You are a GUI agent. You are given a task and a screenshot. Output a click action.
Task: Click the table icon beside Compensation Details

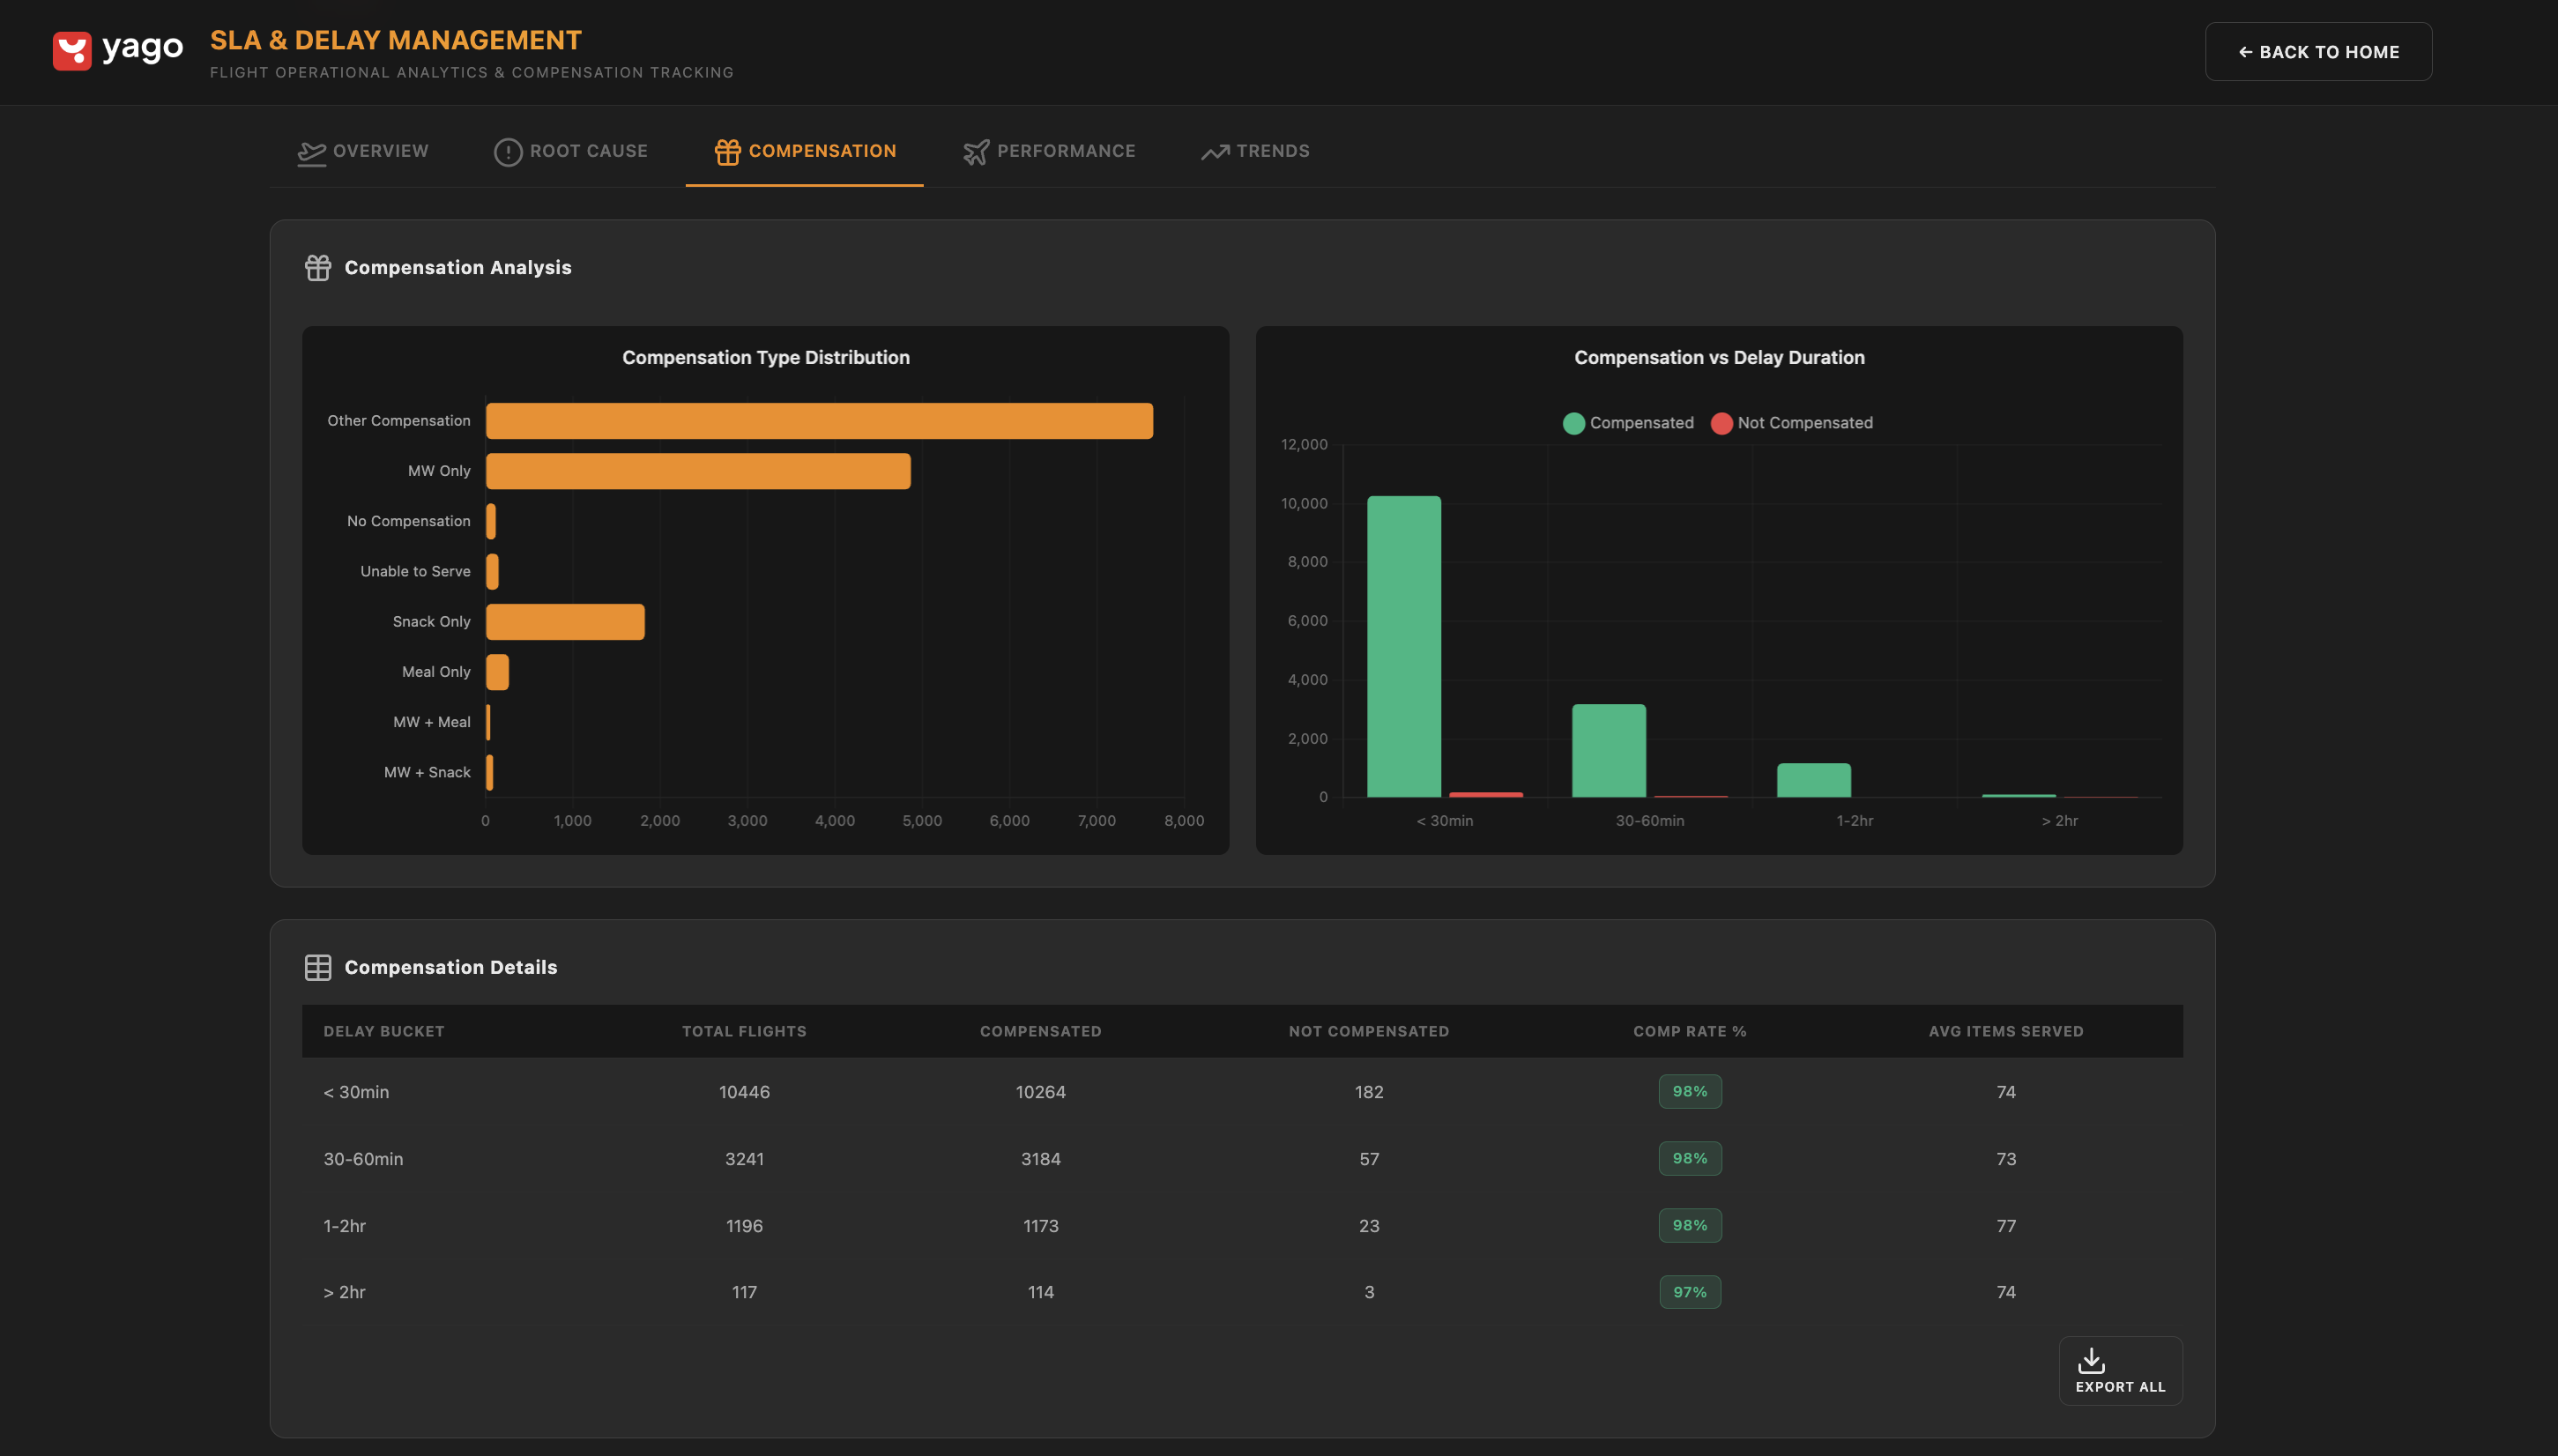[318, 966]
